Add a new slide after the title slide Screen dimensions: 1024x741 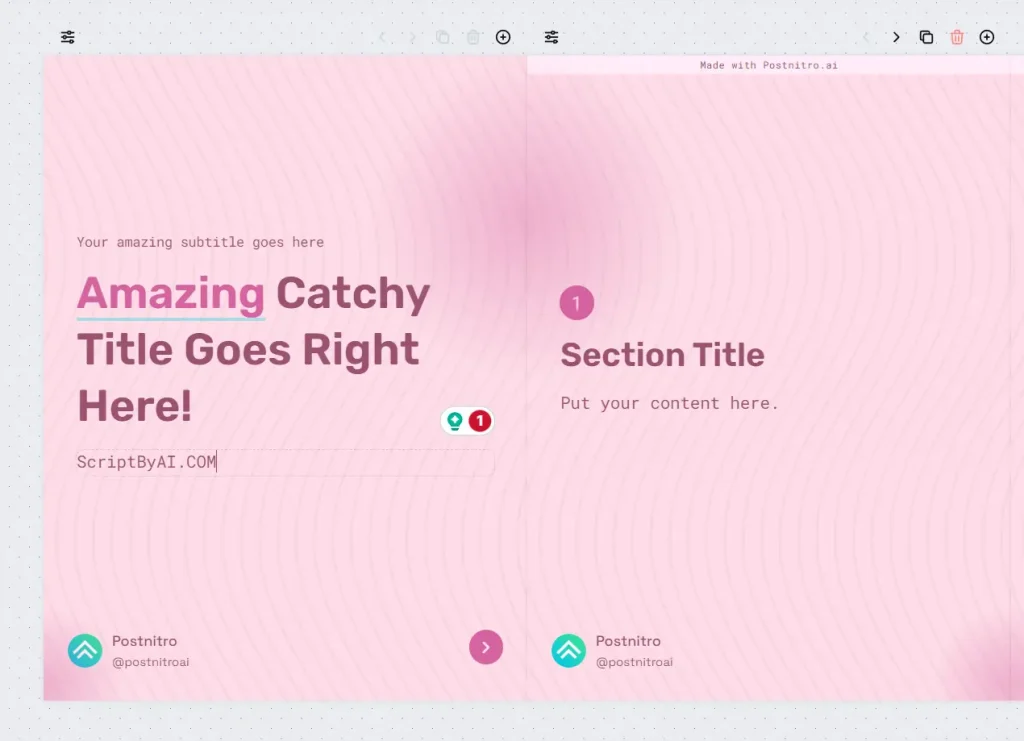[503, 37]
